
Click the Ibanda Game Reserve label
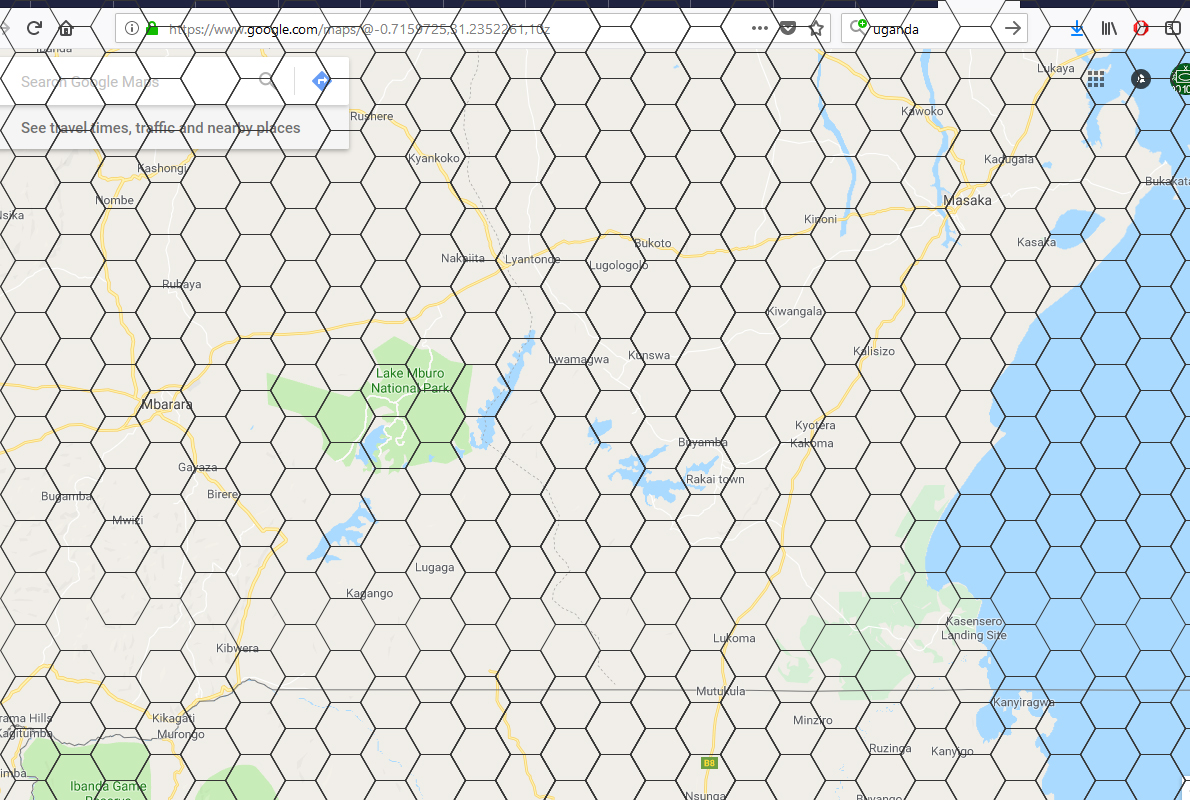tap(108, 791)
